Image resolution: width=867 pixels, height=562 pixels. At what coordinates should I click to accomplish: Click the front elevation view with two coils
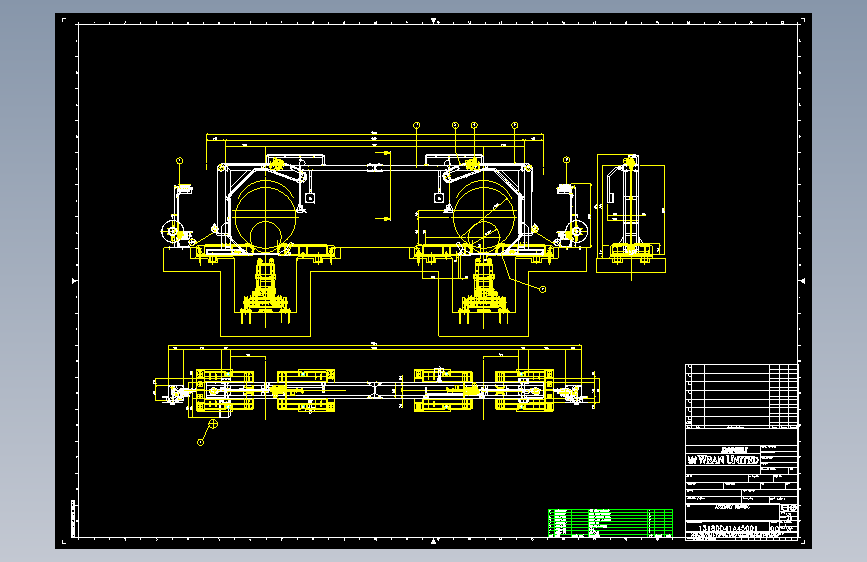tap(376, 229)
